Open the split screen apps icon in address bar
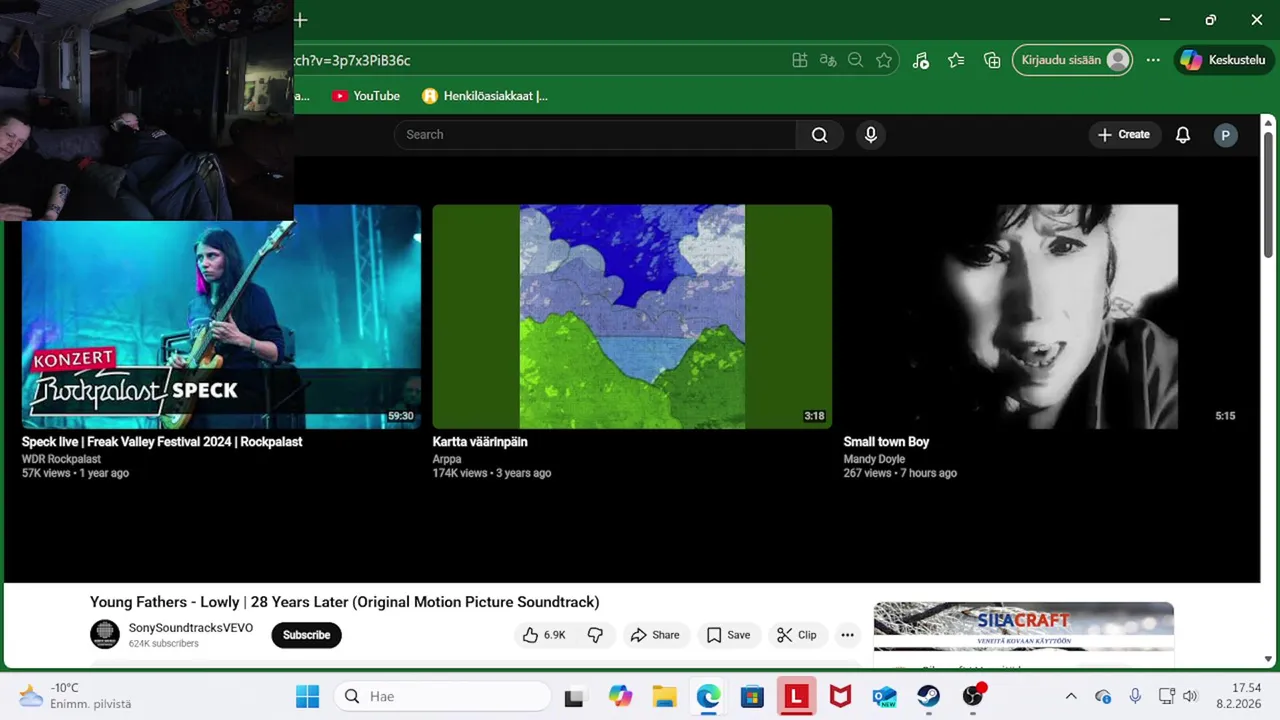The width and height of the screenshot is (1280, 720). click(x=800, y=60)
